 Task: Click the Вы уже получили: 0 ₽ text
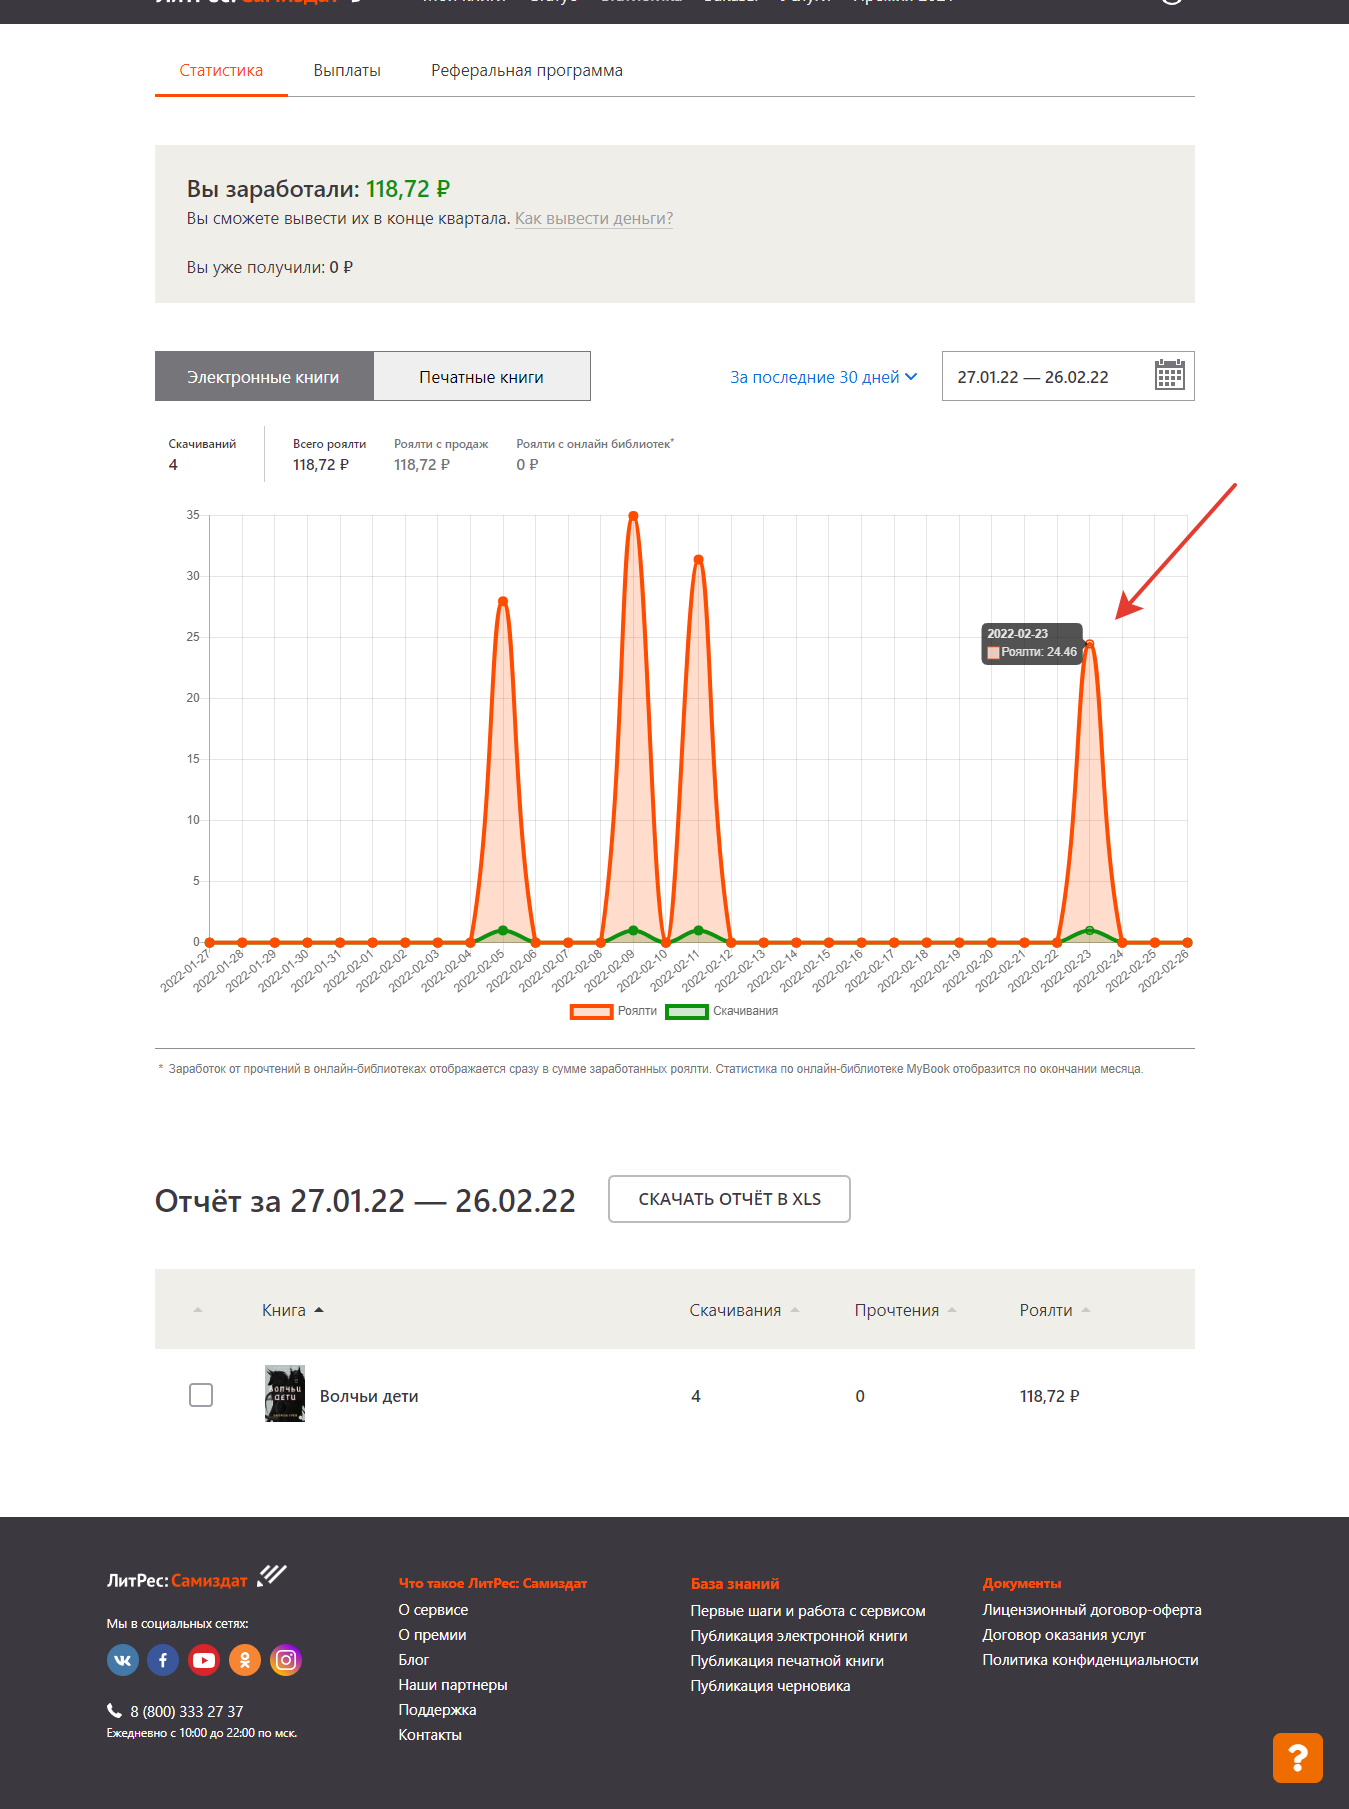pos(270,267)
